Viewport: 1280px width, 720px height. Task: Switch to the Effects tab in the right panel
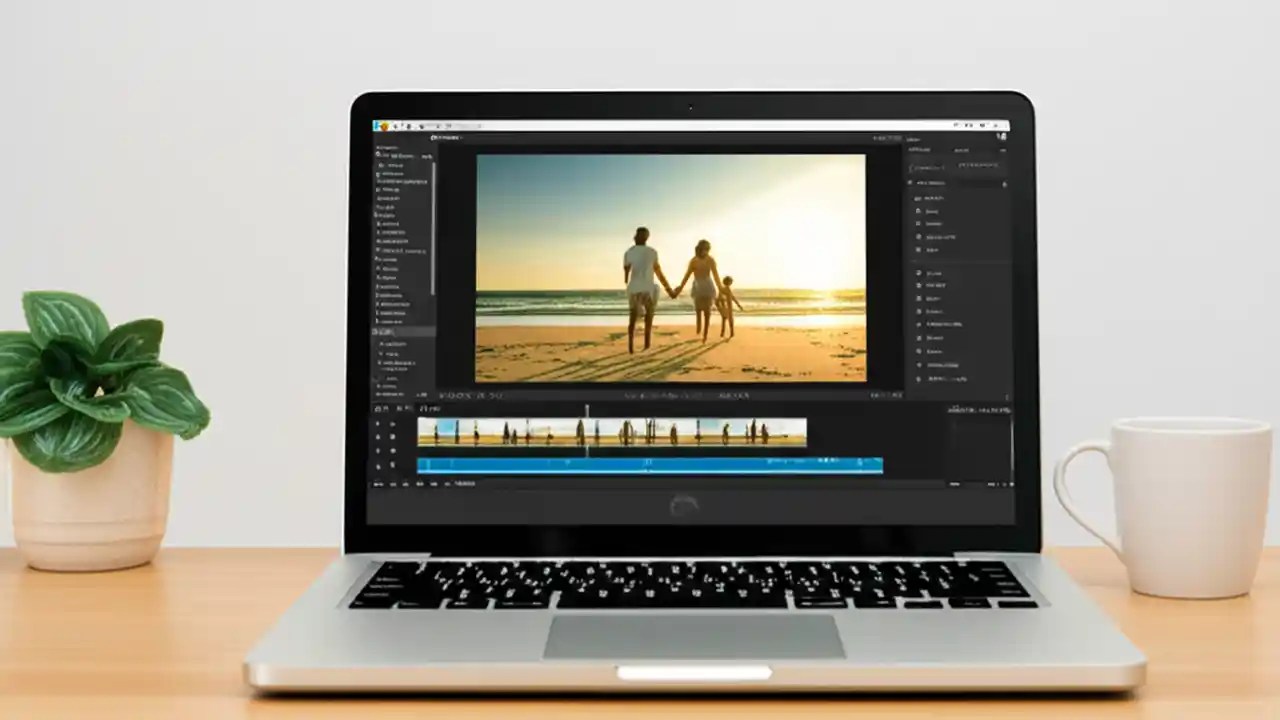963,150
